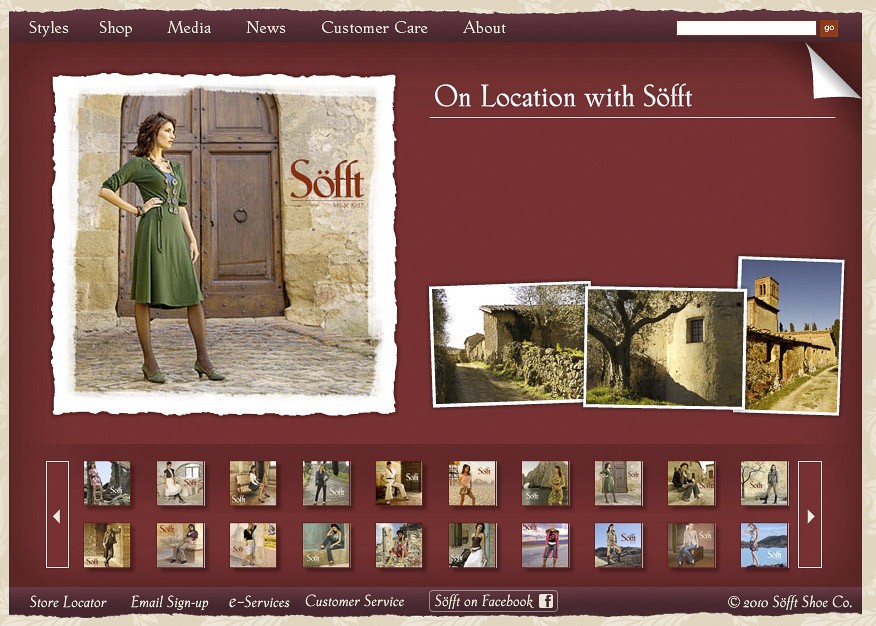Select thumbnail of person in dark jacket seated outdoors
The width and height of the screenshot is (876, 626).
point(691,483)
